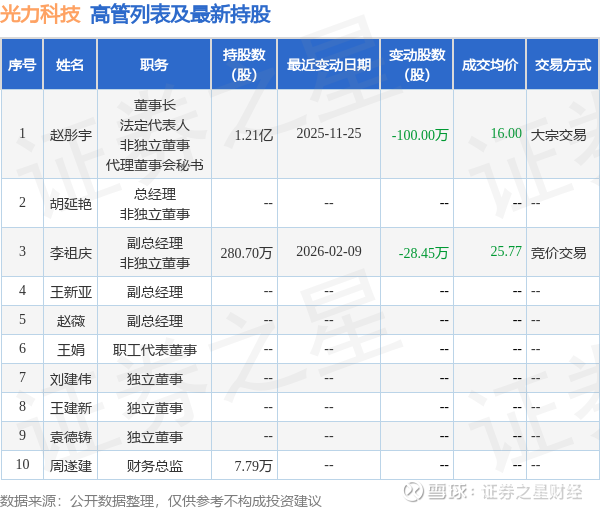
Task: Click the 代理董事会秘书 position text
Action: pyautogui.click(x=155, y=165)
